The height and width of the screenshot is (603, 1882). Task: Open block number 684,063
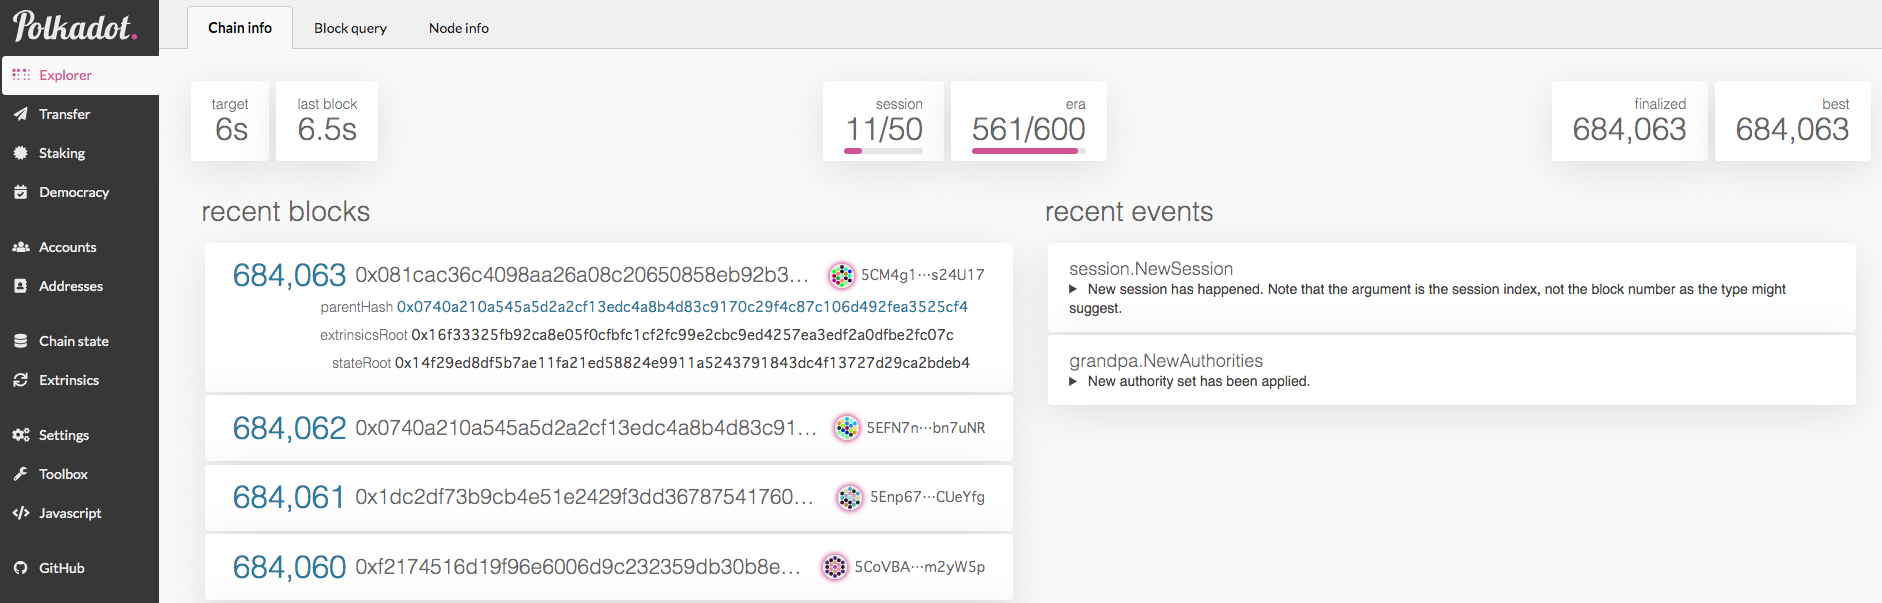[289, 275]
